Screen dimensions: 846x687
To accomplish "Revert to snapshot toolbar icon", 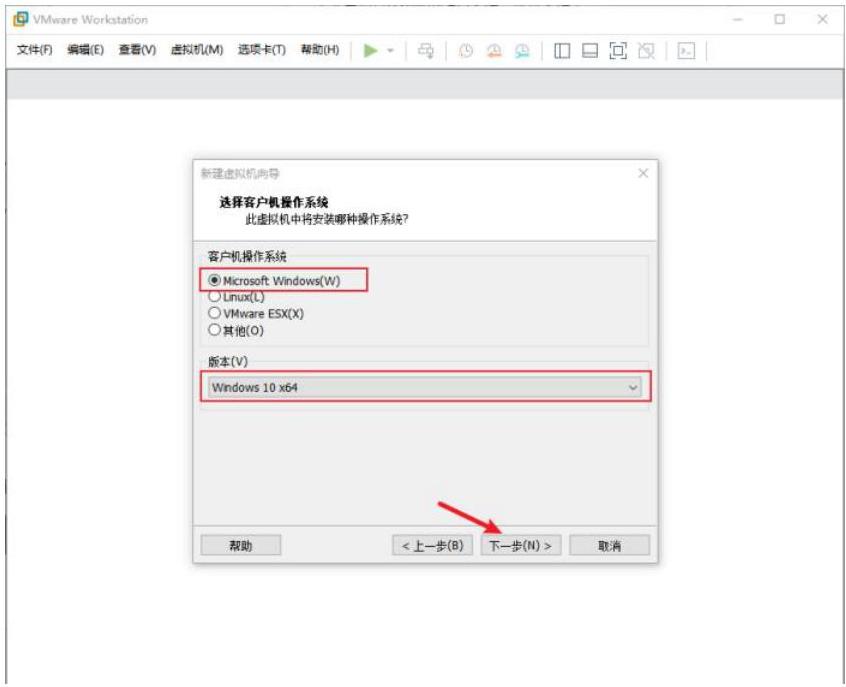I will pos(494,51).
